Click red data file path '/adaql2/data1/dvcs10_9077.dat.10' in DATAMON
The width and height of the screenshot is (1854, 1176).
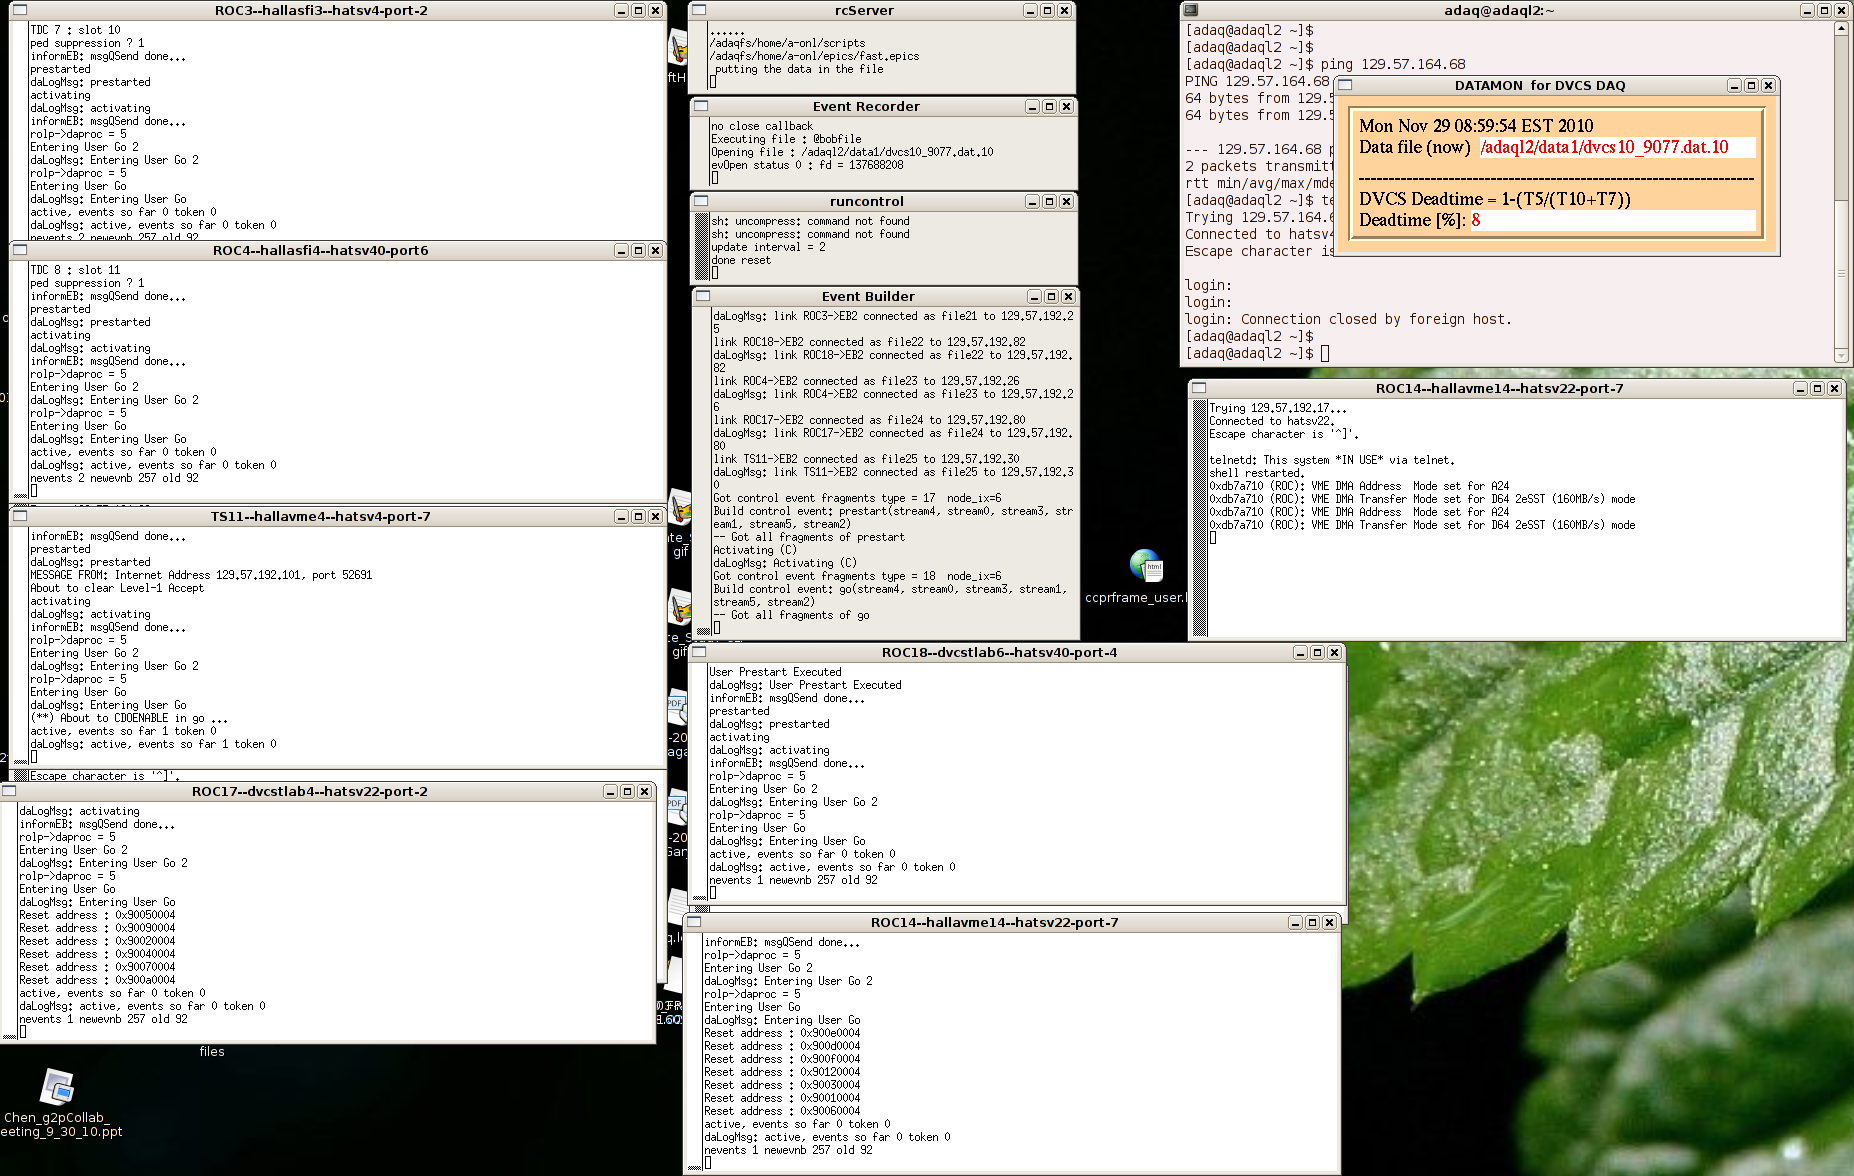[1604, 147]
